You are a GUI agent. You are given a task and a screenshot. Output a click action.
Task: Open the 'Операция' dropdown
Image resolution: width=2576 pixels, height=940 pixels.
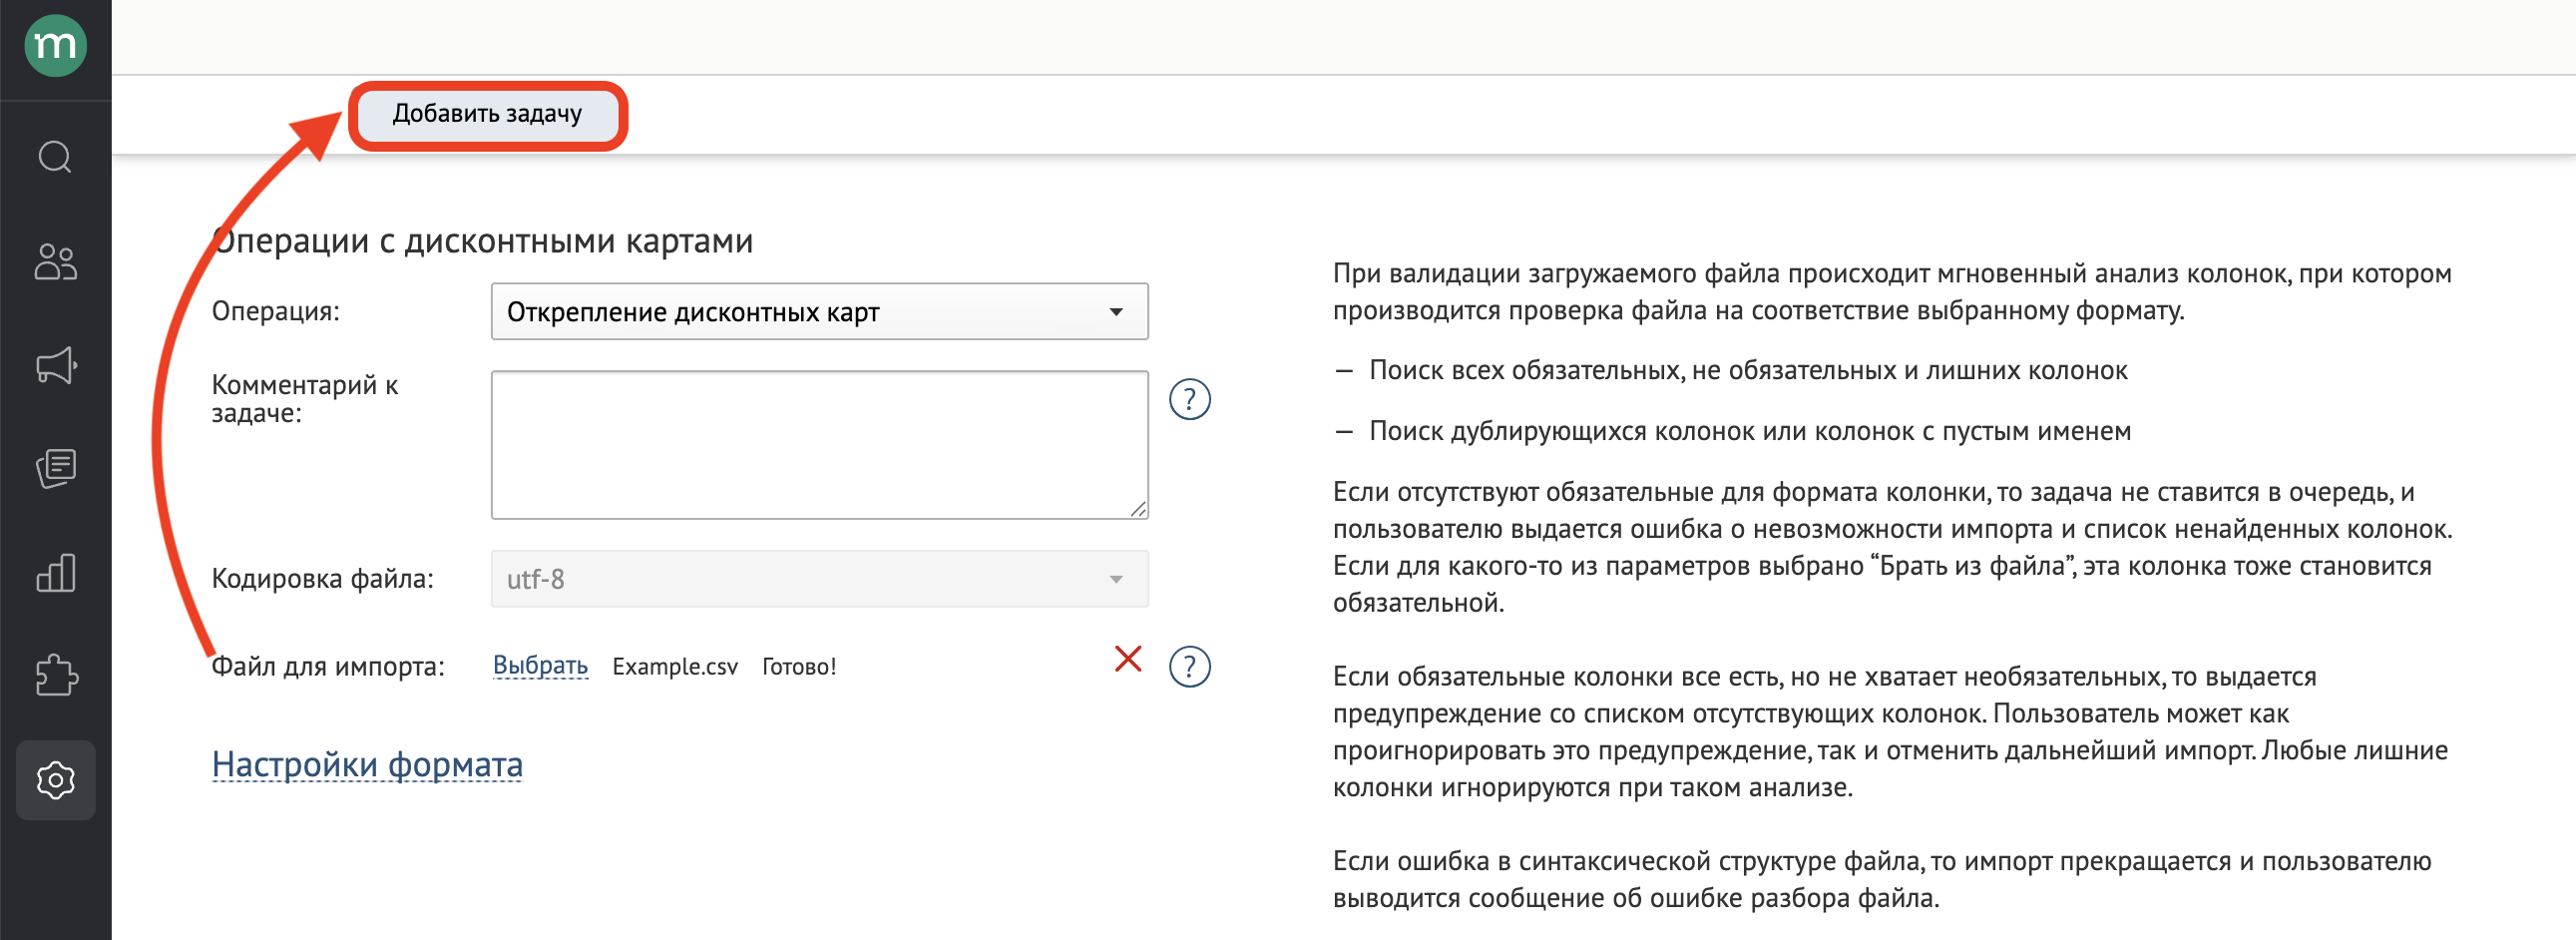click(818, 312)
